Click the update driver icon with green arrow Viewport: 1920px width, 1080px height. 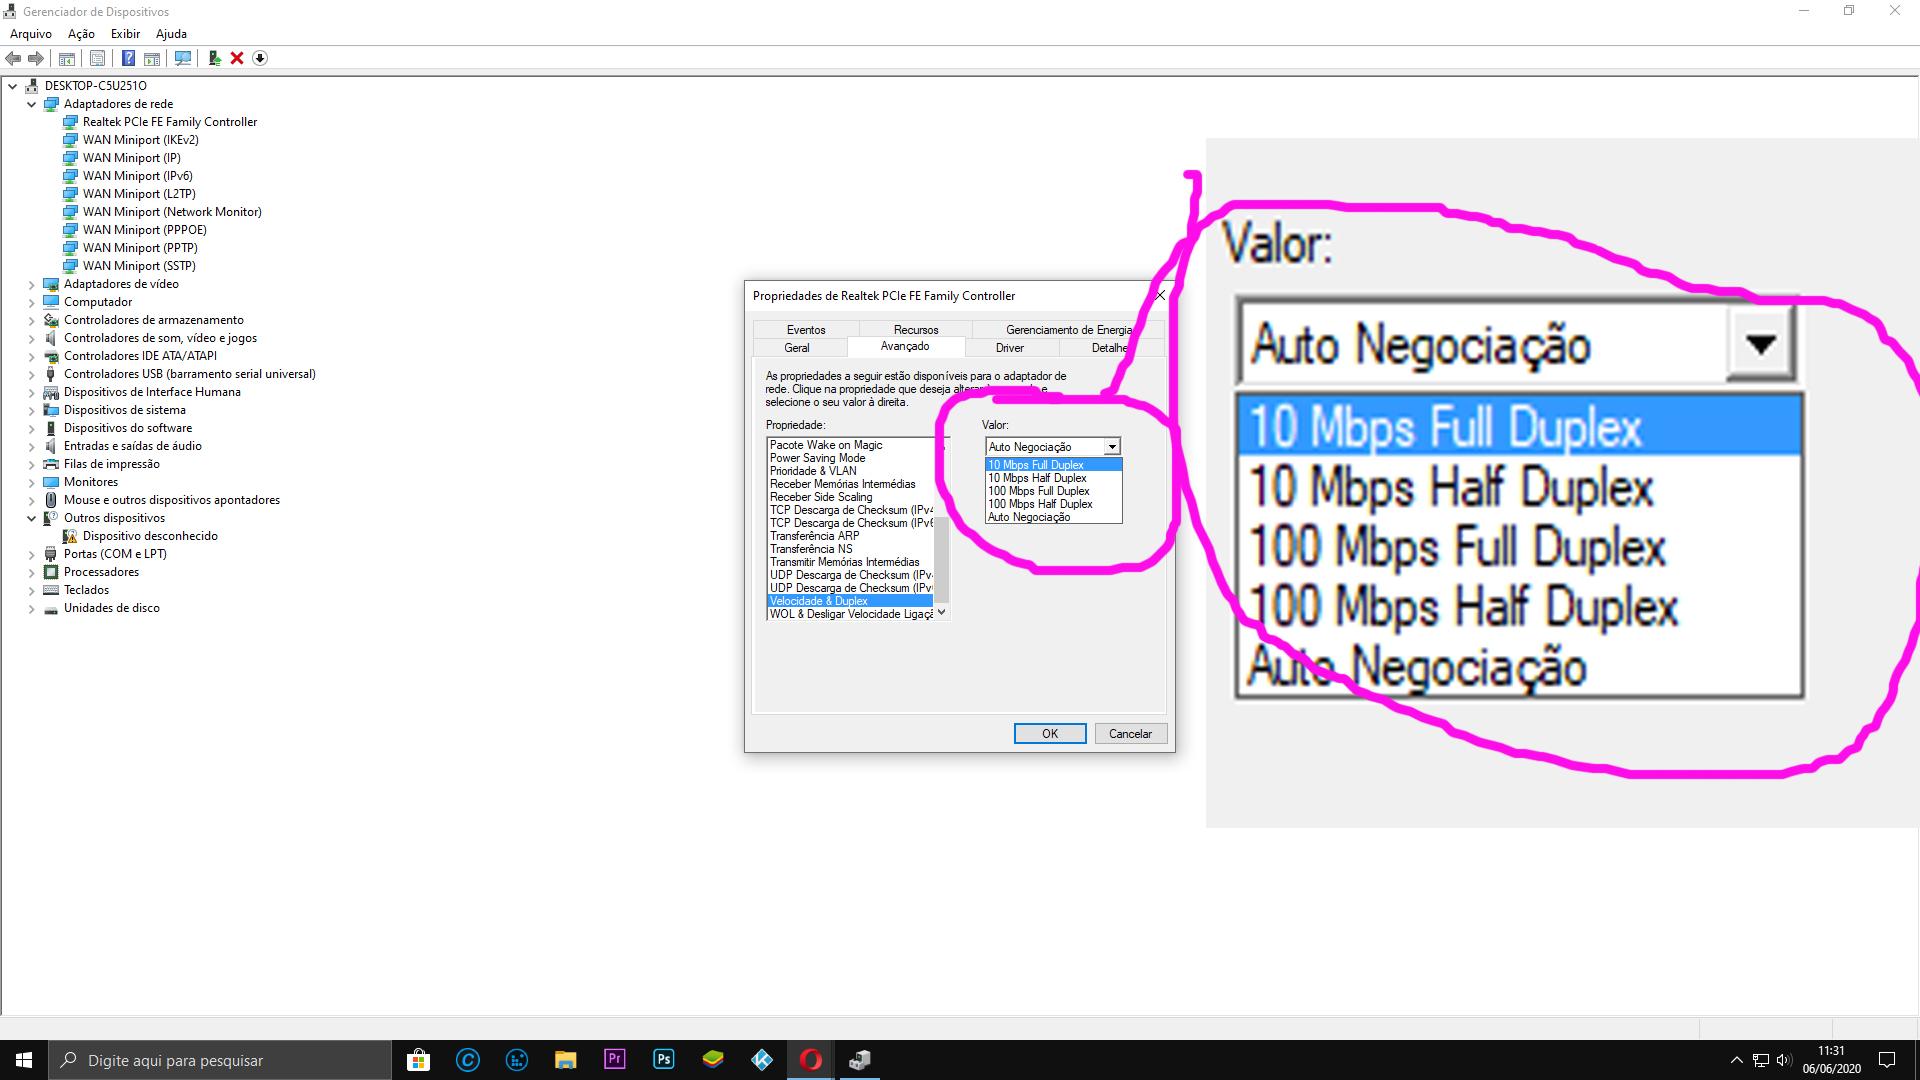pyautogui.click(x=214, y=58)
